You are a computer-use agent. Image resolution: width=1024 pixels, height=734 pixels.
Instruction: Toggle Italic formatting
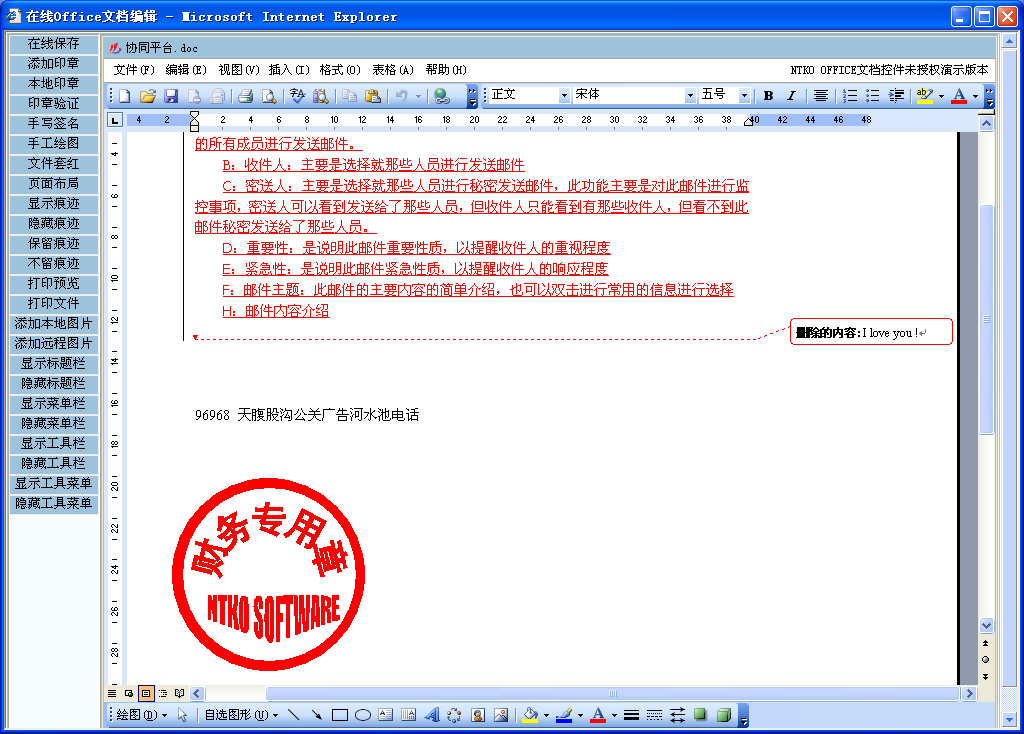791,96
